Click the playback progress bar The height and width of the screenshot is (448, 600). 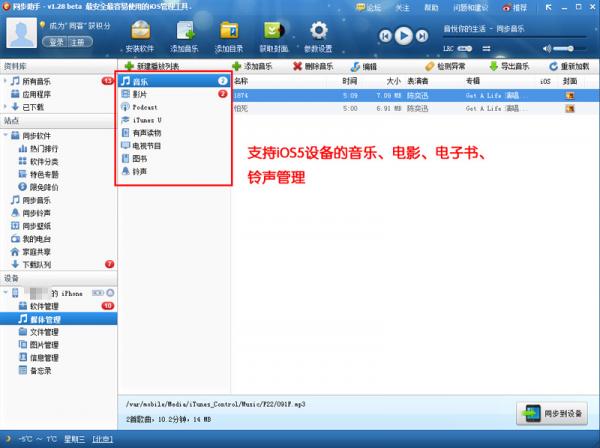pos(515,37)
